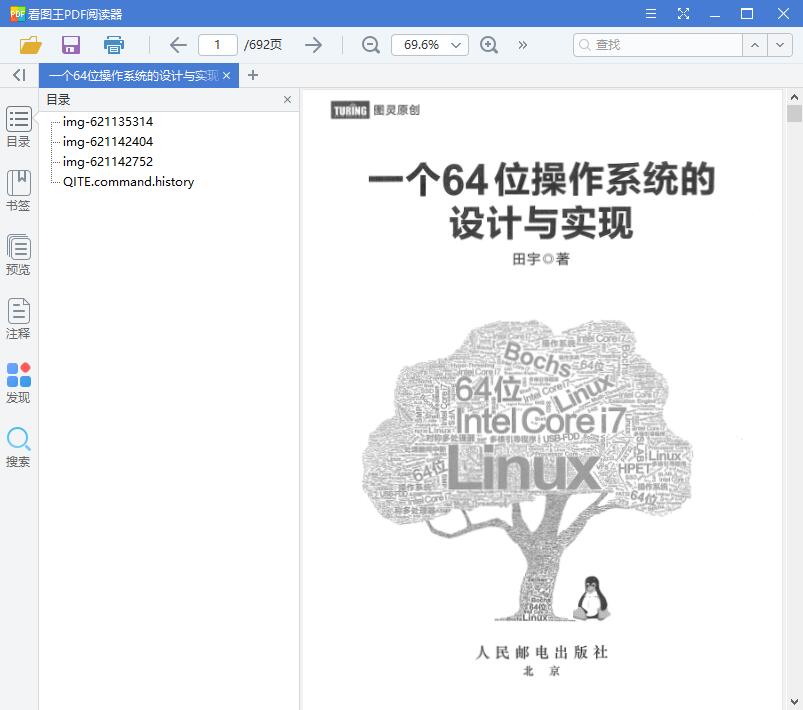Print the document with the printer icon
This screenshot has width=803, height=710.
tap(113, 45)
